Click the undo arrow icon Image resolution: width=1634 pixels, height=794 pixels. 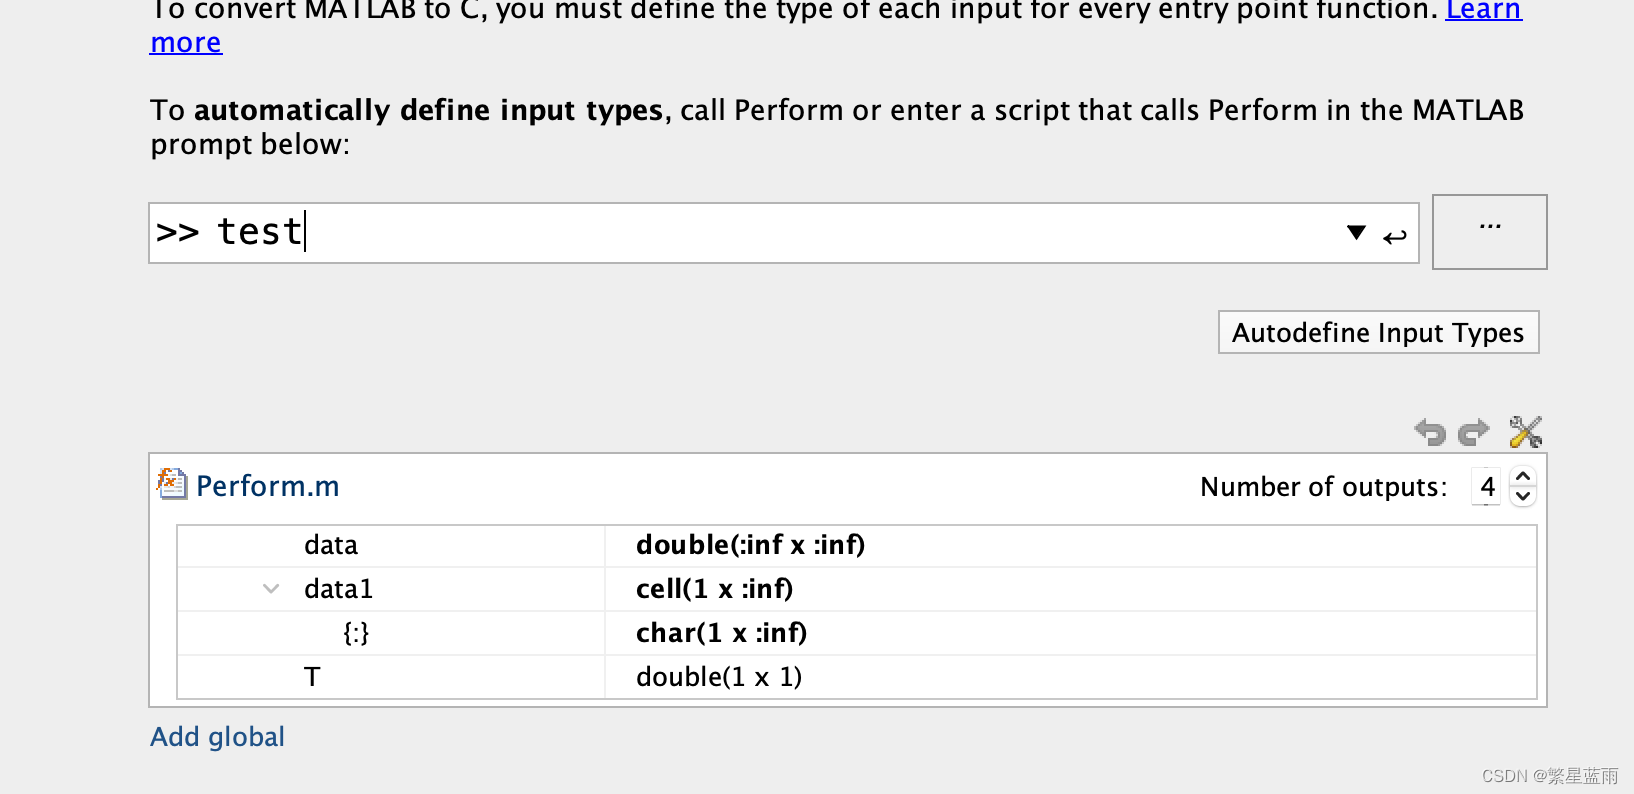coord(1431,432)
